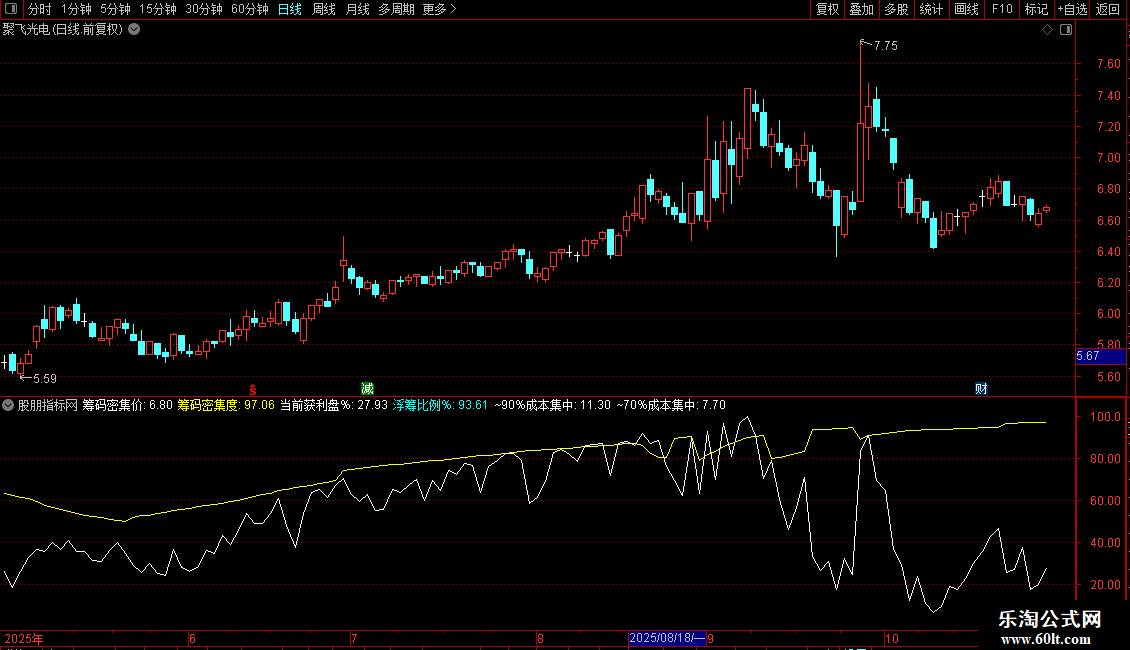Viewport: 1130px width, 650px height.
Task: Click the diamond icon in chart corner
Action: tap(1048, 30)
